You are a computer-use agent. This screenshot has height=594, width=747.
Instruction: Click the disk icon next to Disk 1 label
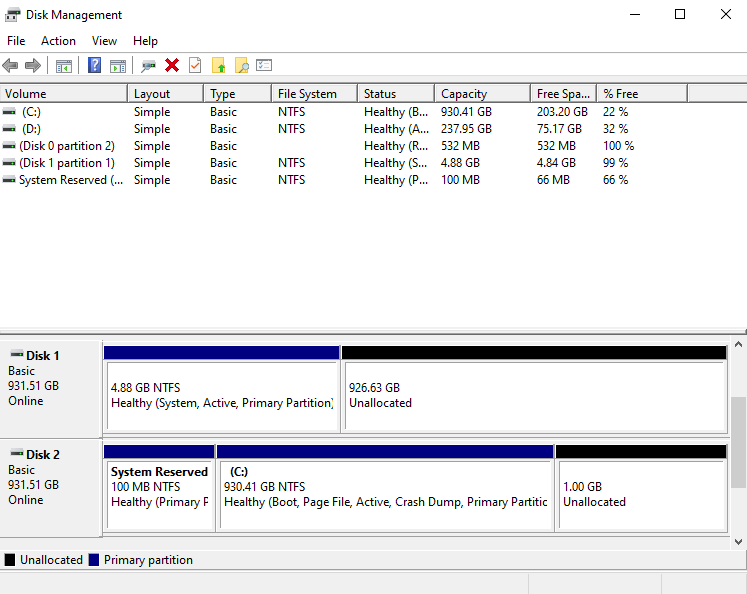17,354
